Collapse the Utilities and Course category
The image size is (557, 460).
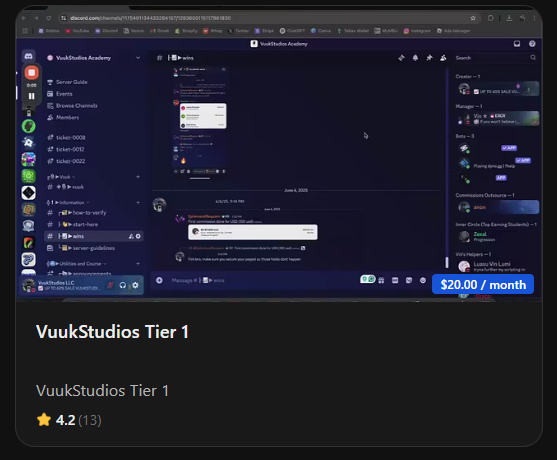(77, 264)
